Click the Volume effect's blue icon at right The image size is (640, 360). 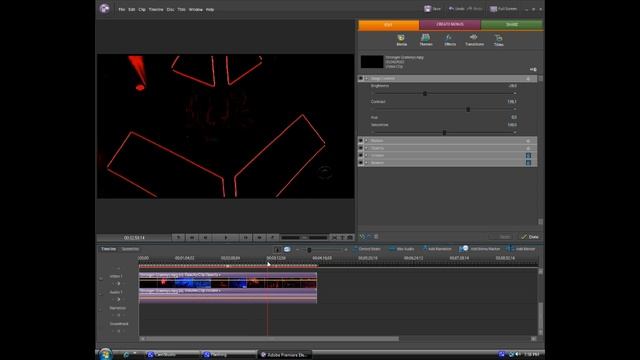528,156
